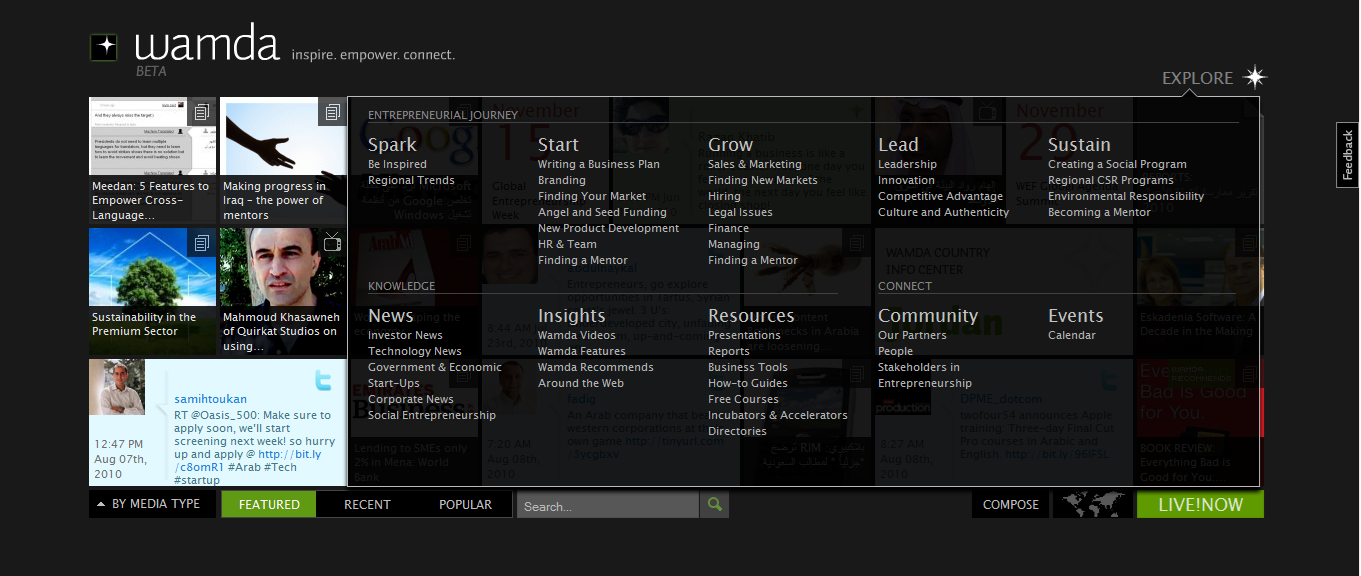Open the Explore menu
Viewport: 1361px width, 576px height.
click(x=1197, y=78)
